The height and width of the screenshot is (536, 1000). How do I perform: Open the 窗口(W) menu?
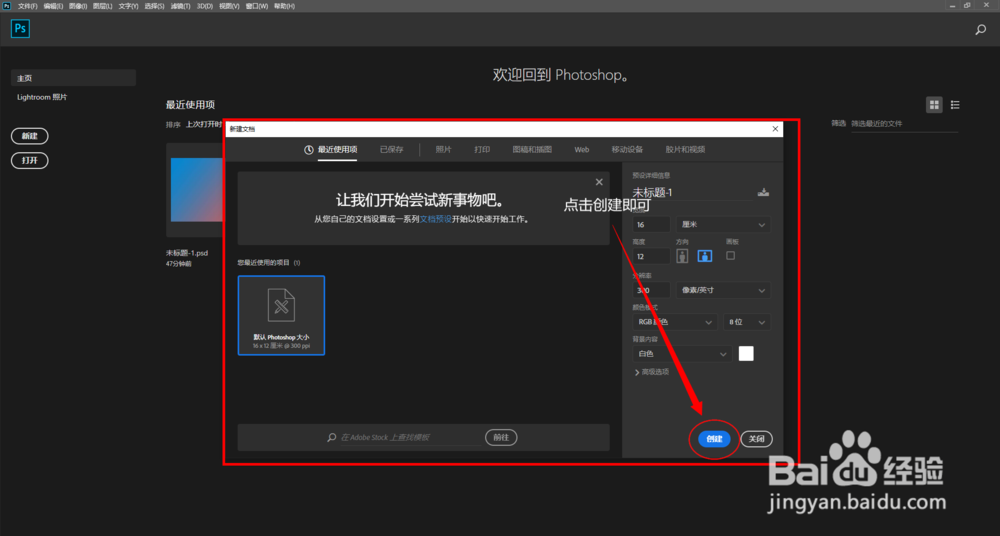coord(256,6)
